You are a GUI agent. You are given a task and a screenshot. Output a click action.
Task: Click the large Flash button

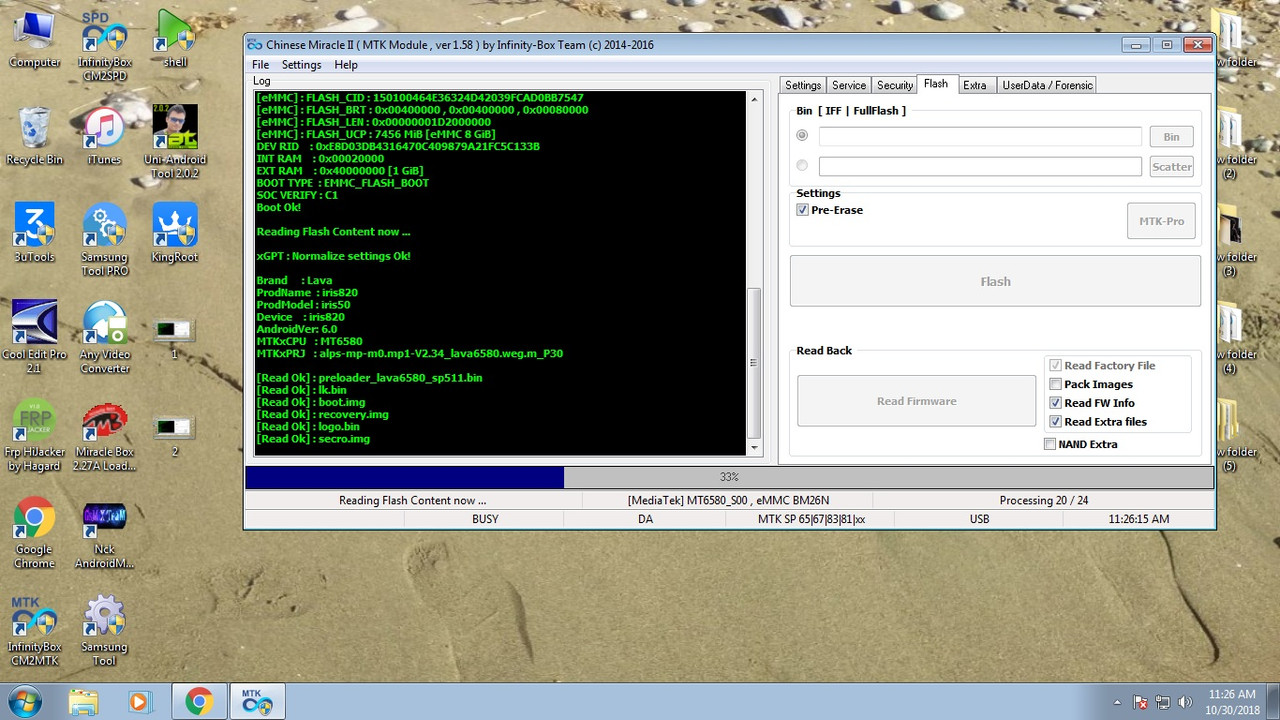point(995,281)
